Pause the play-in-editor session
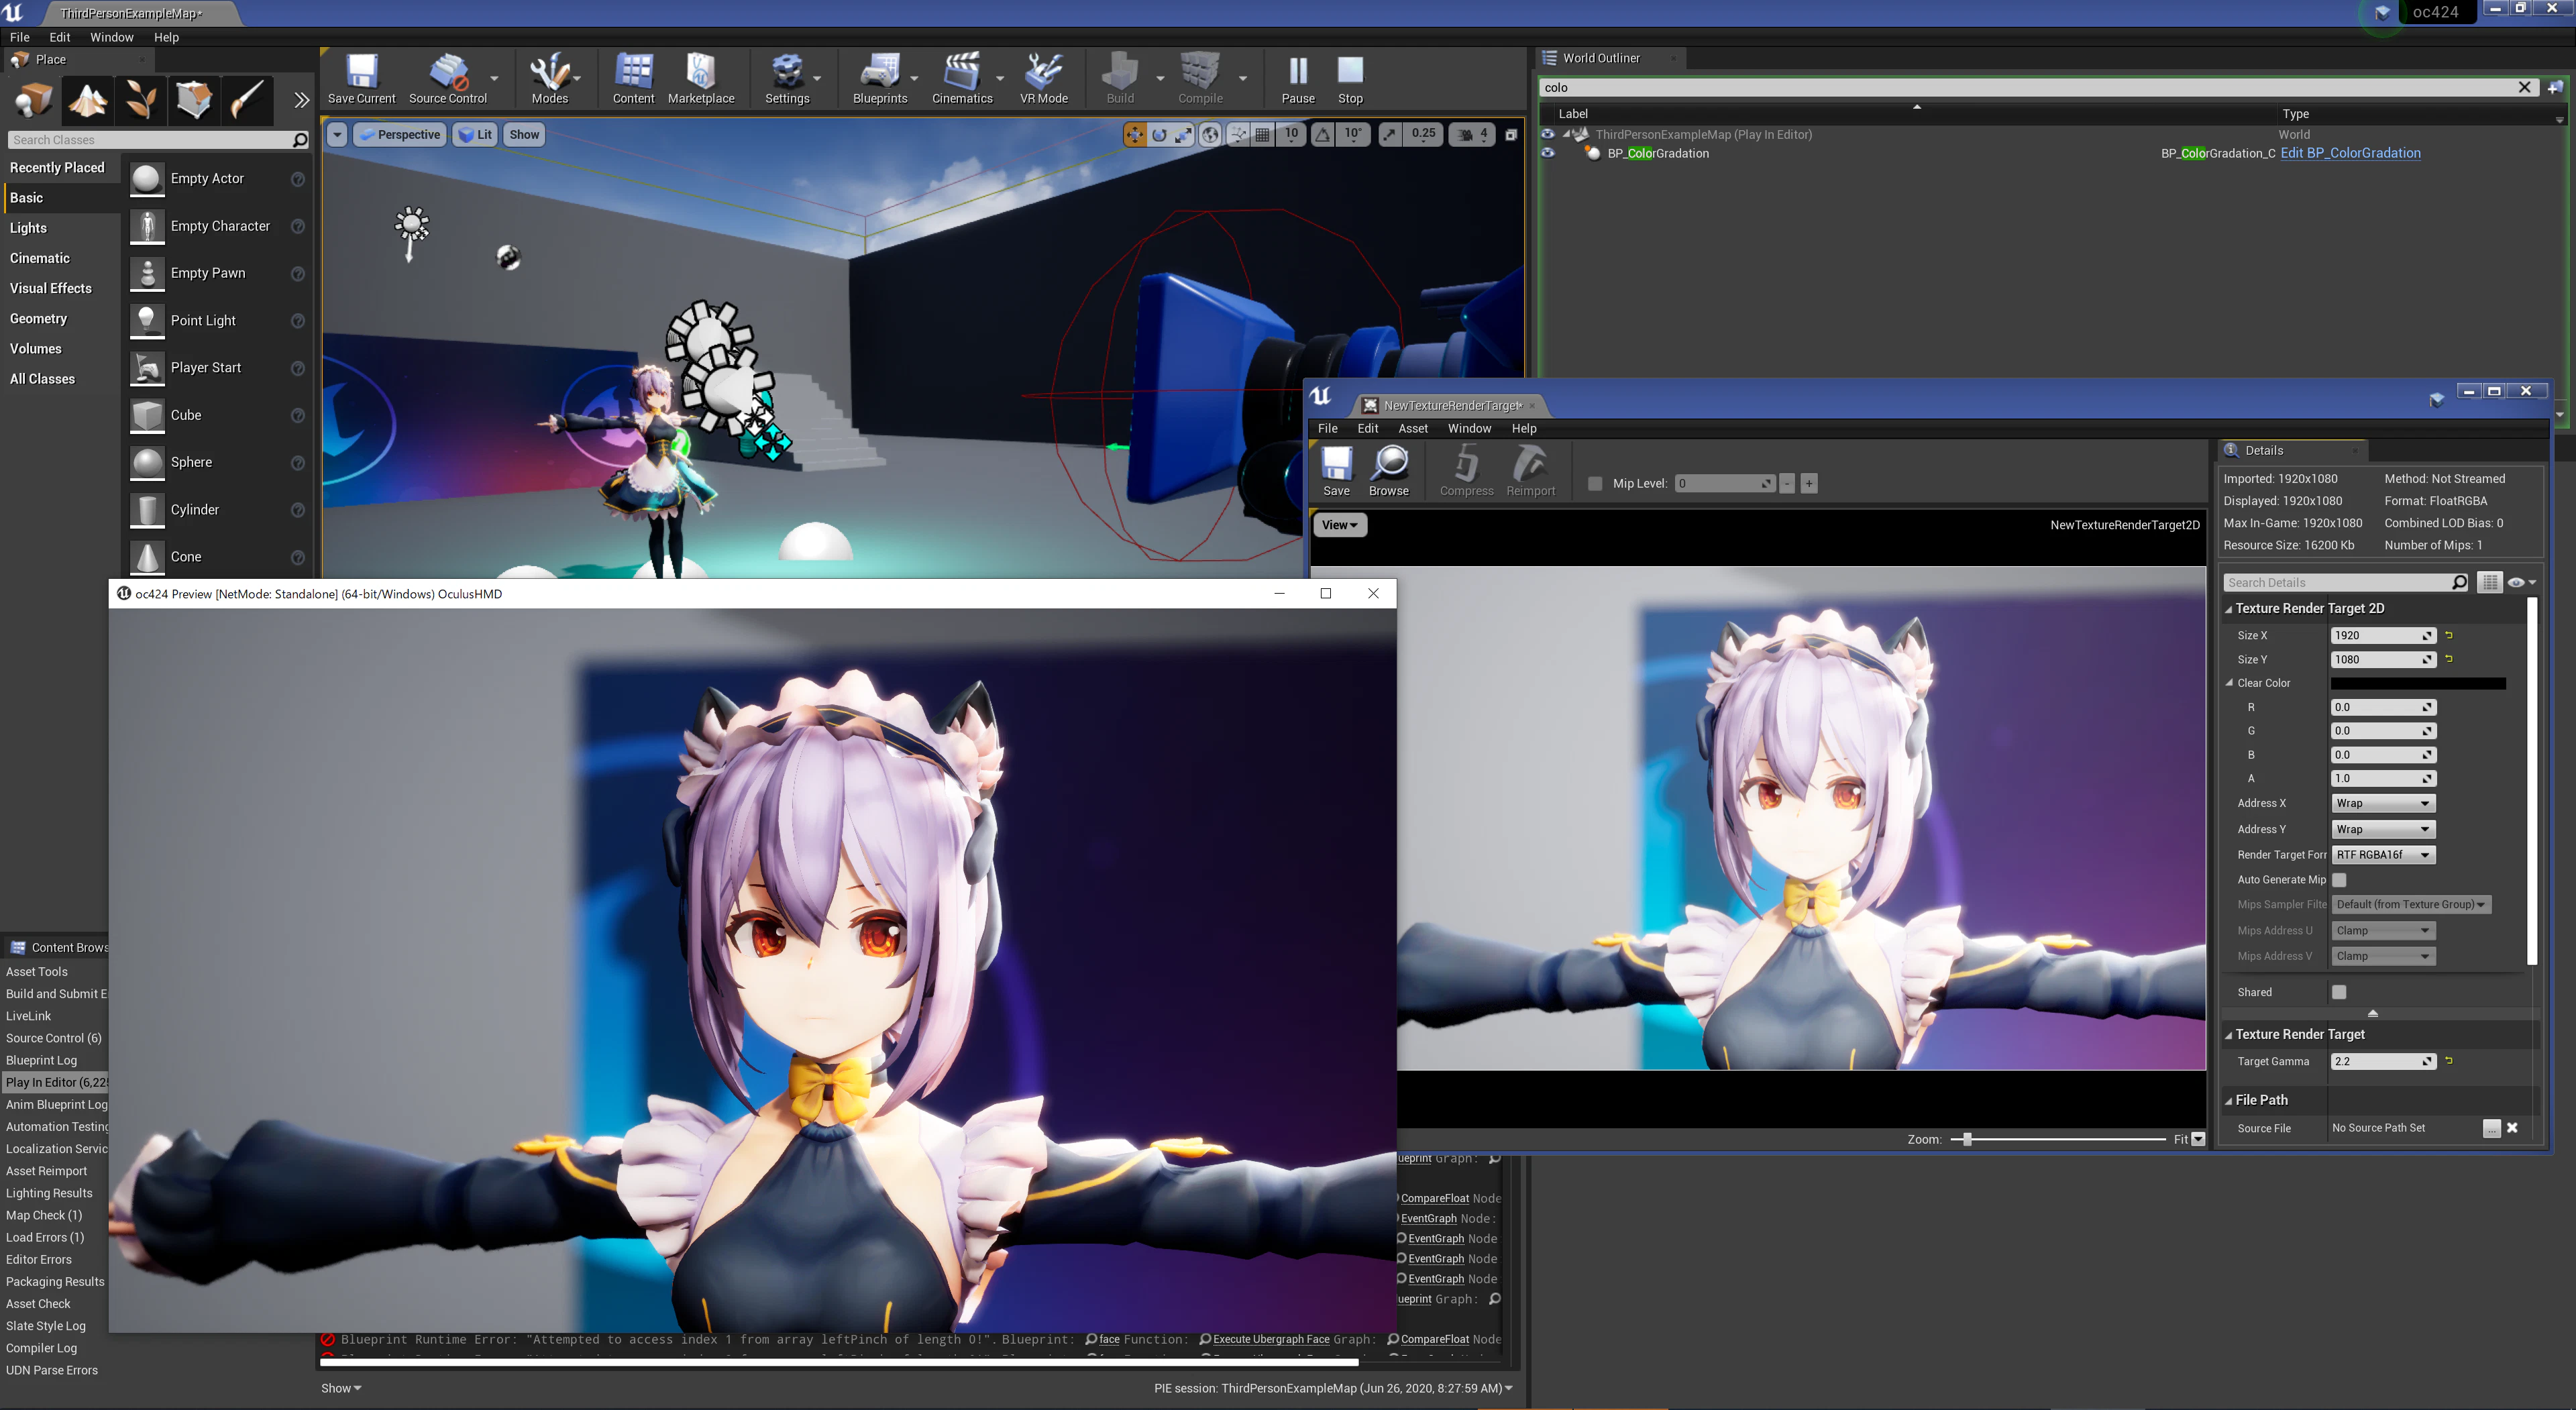The image size is (2576, 1410). [x=1297, y=79]
